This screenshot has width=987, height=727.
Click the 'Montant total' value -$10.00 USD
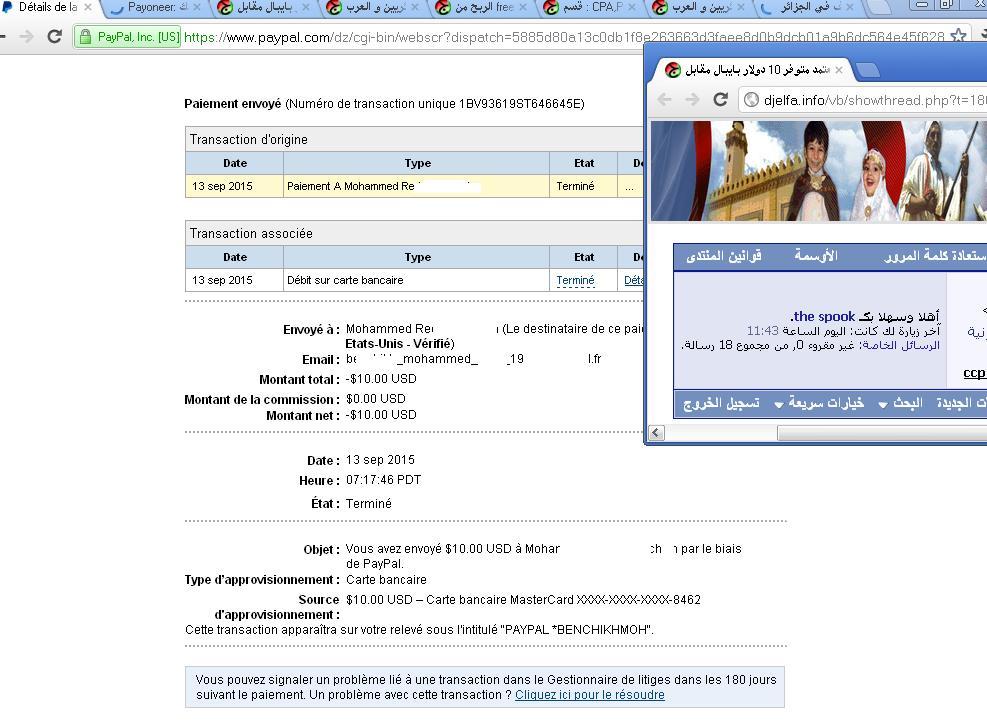pos(381,379)
